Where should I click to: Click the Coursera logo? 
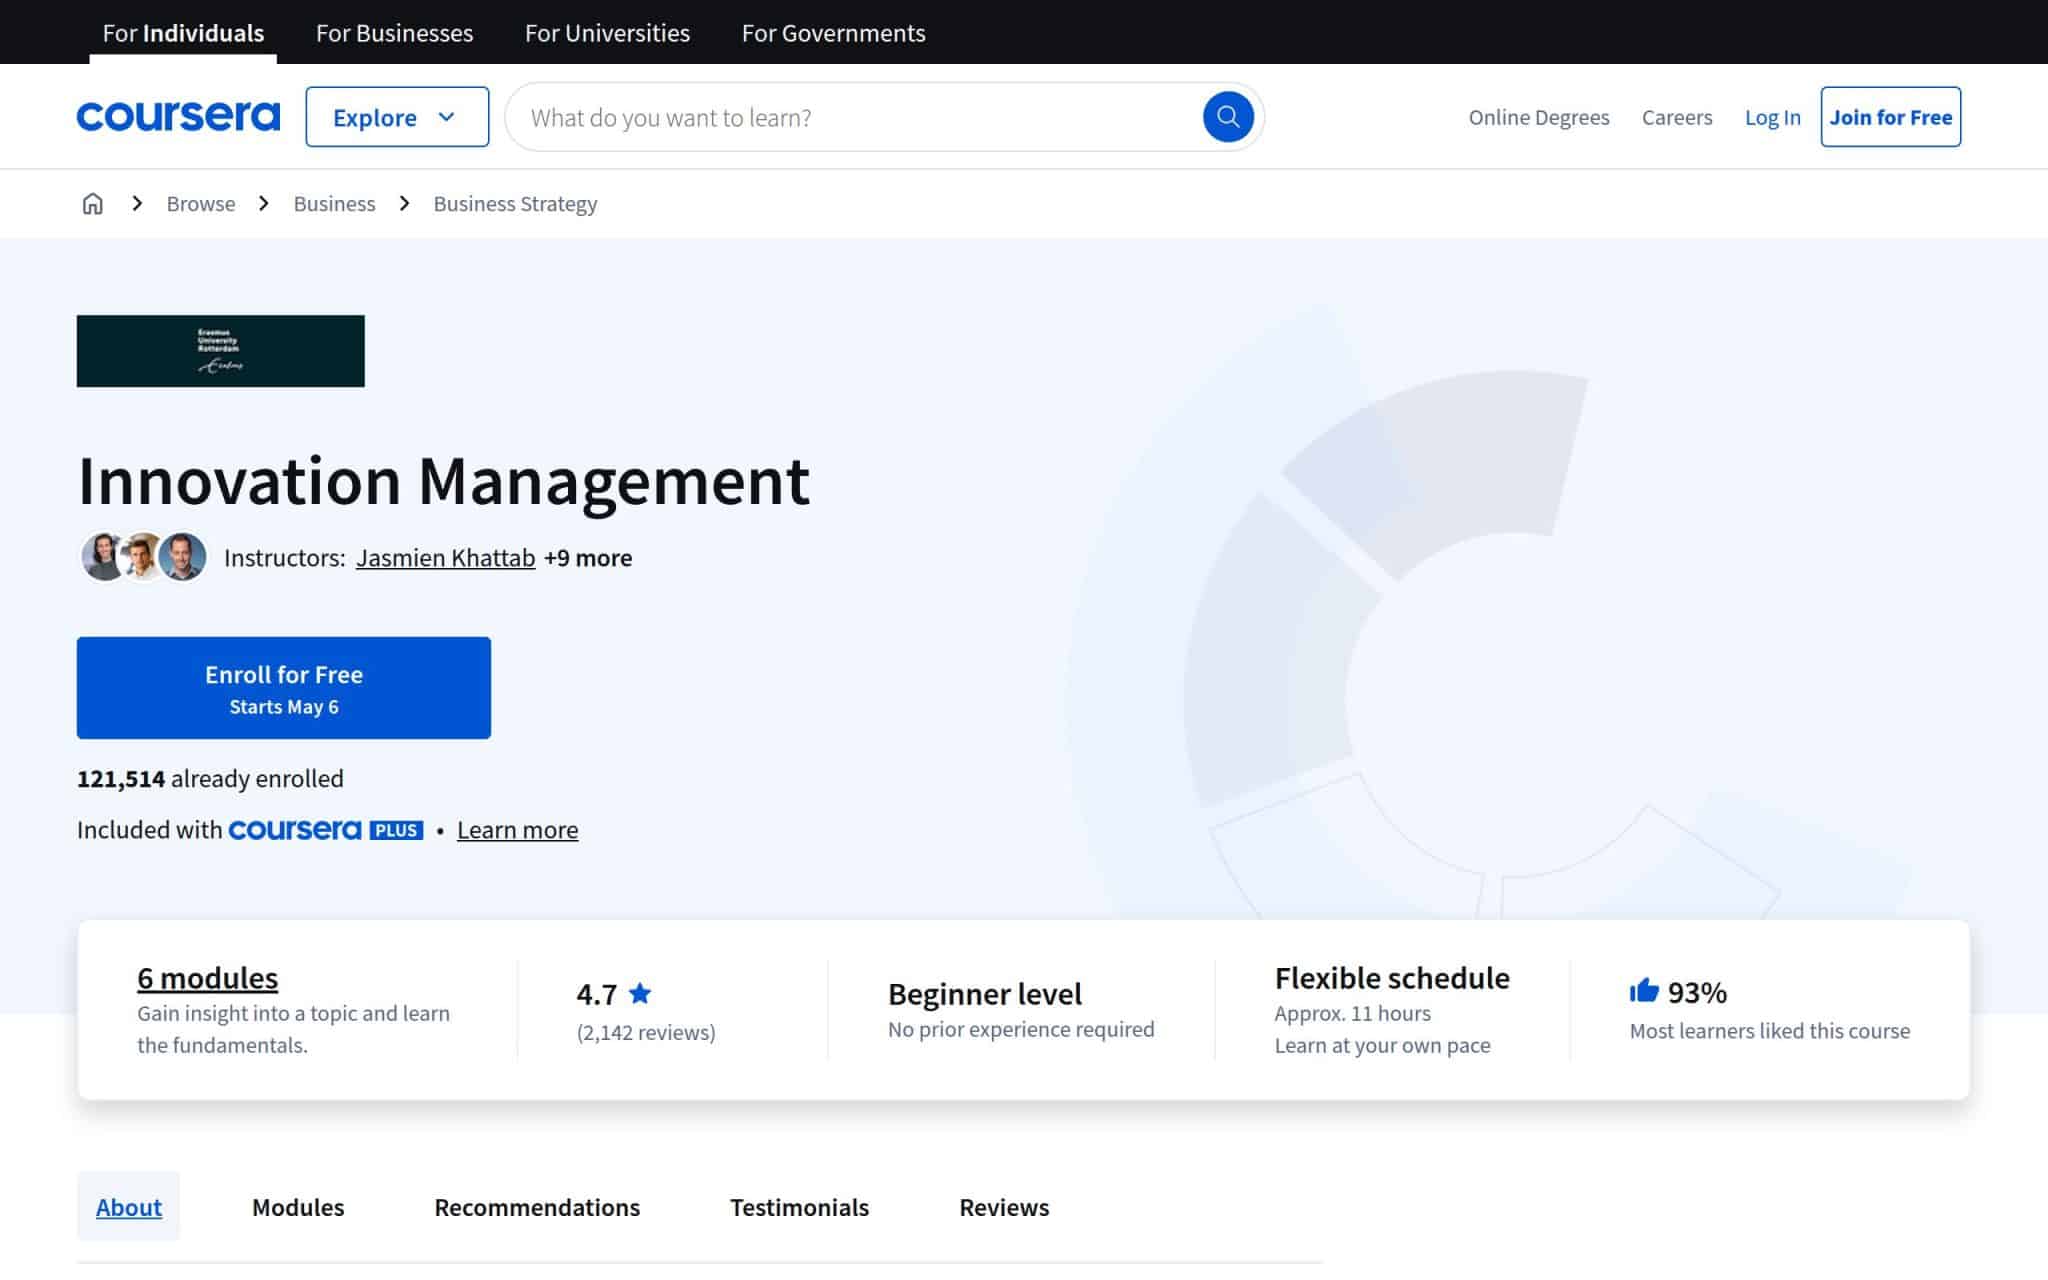pos(178,117)
